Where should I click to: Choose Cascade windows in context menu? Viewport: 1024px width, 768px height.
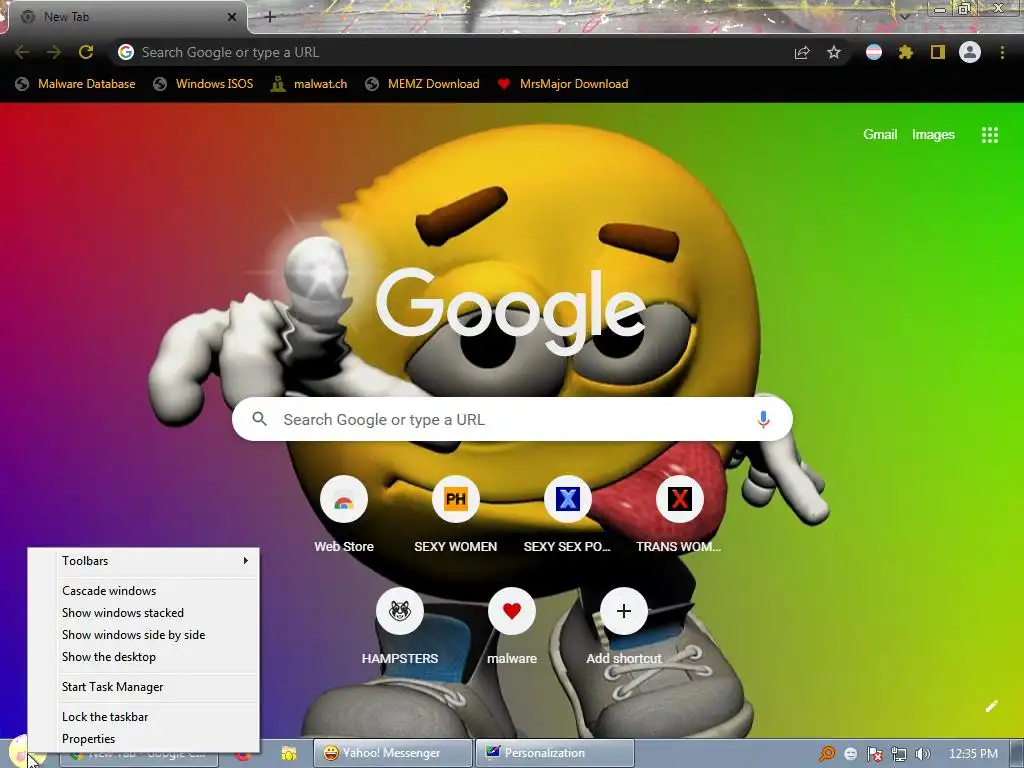click(x=109, y=590)
